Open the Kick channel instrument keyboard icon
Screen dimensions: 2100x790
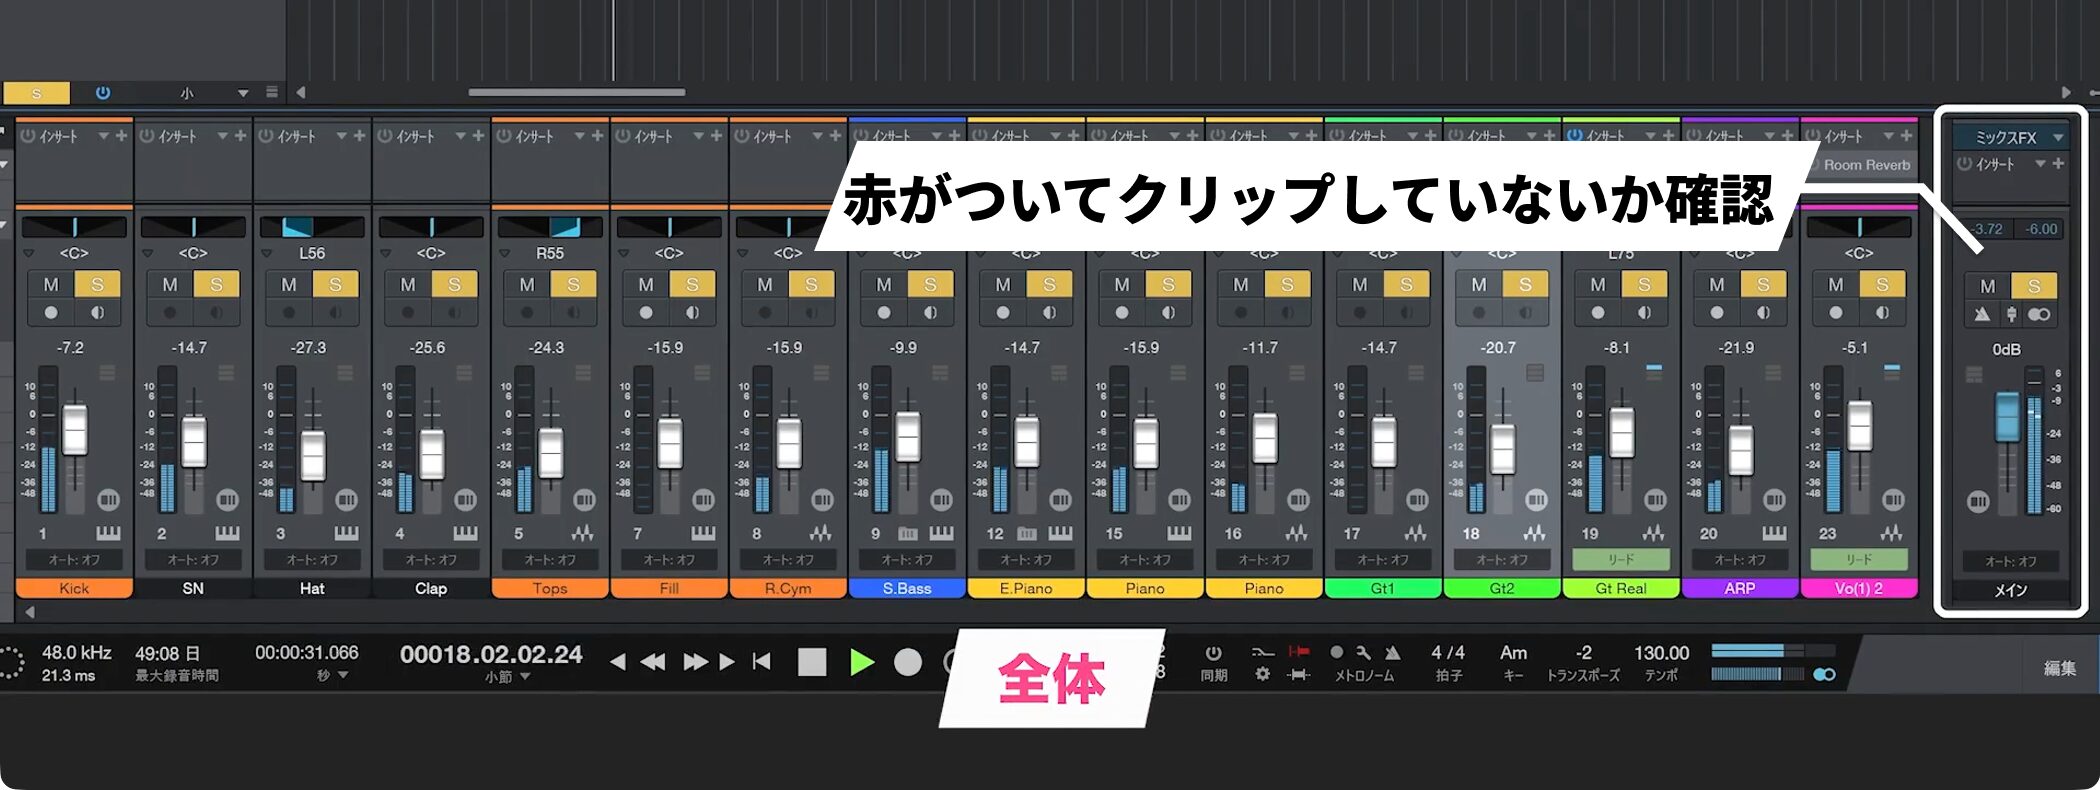[108, 534]
